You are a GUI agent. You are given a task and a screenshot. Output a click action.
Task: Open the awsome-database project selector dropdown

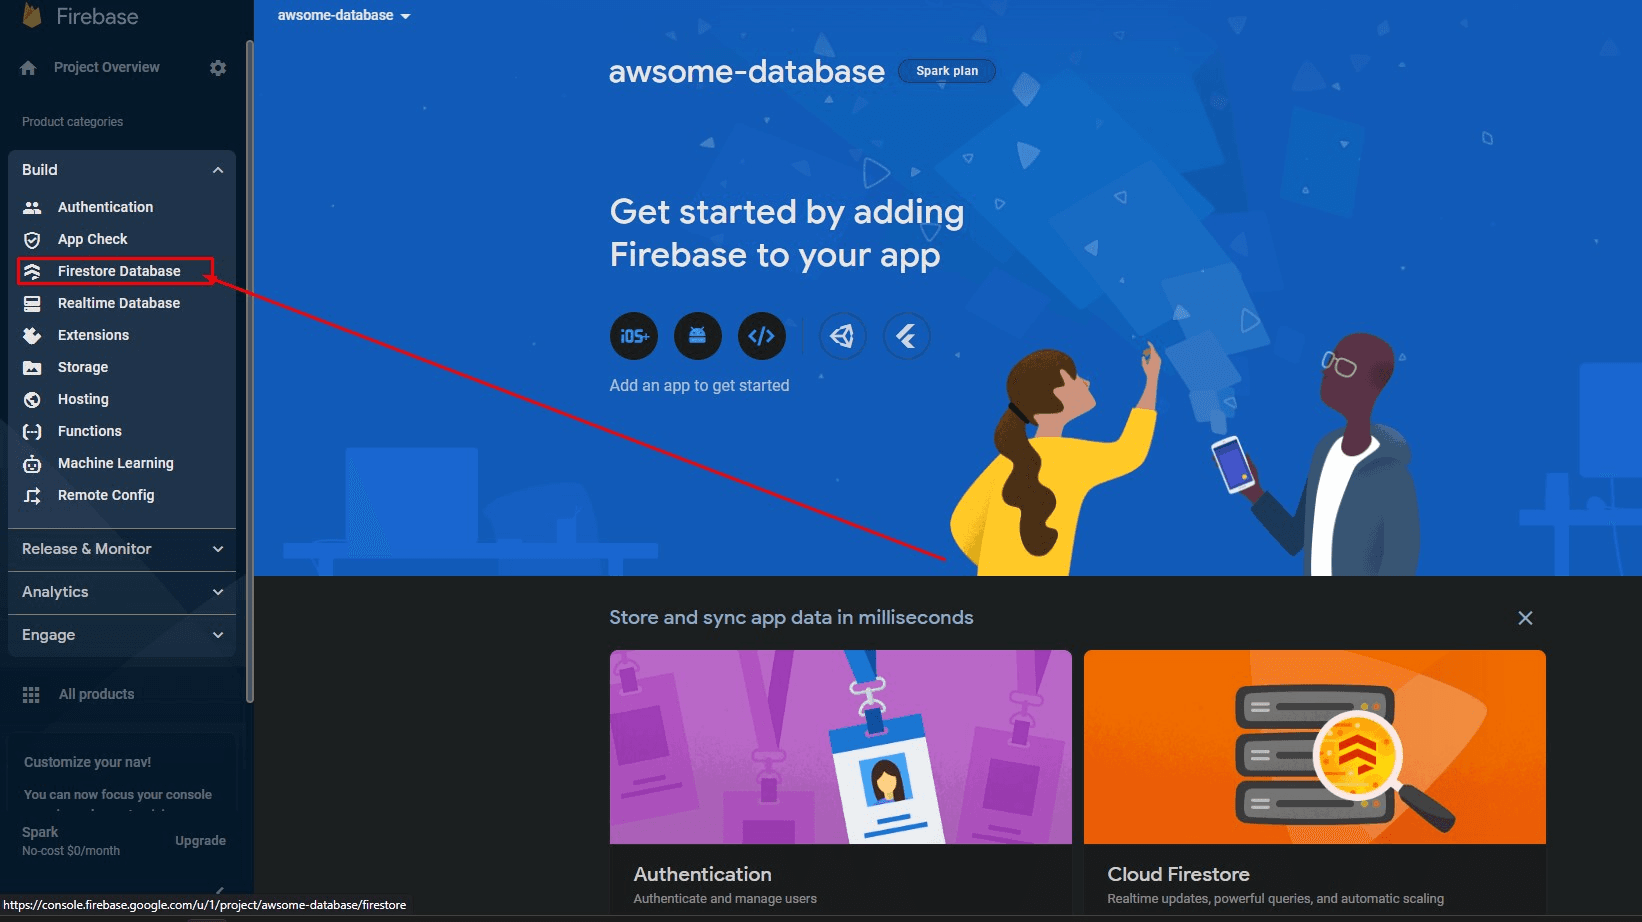pyautogui.click(x=344, y=15)
